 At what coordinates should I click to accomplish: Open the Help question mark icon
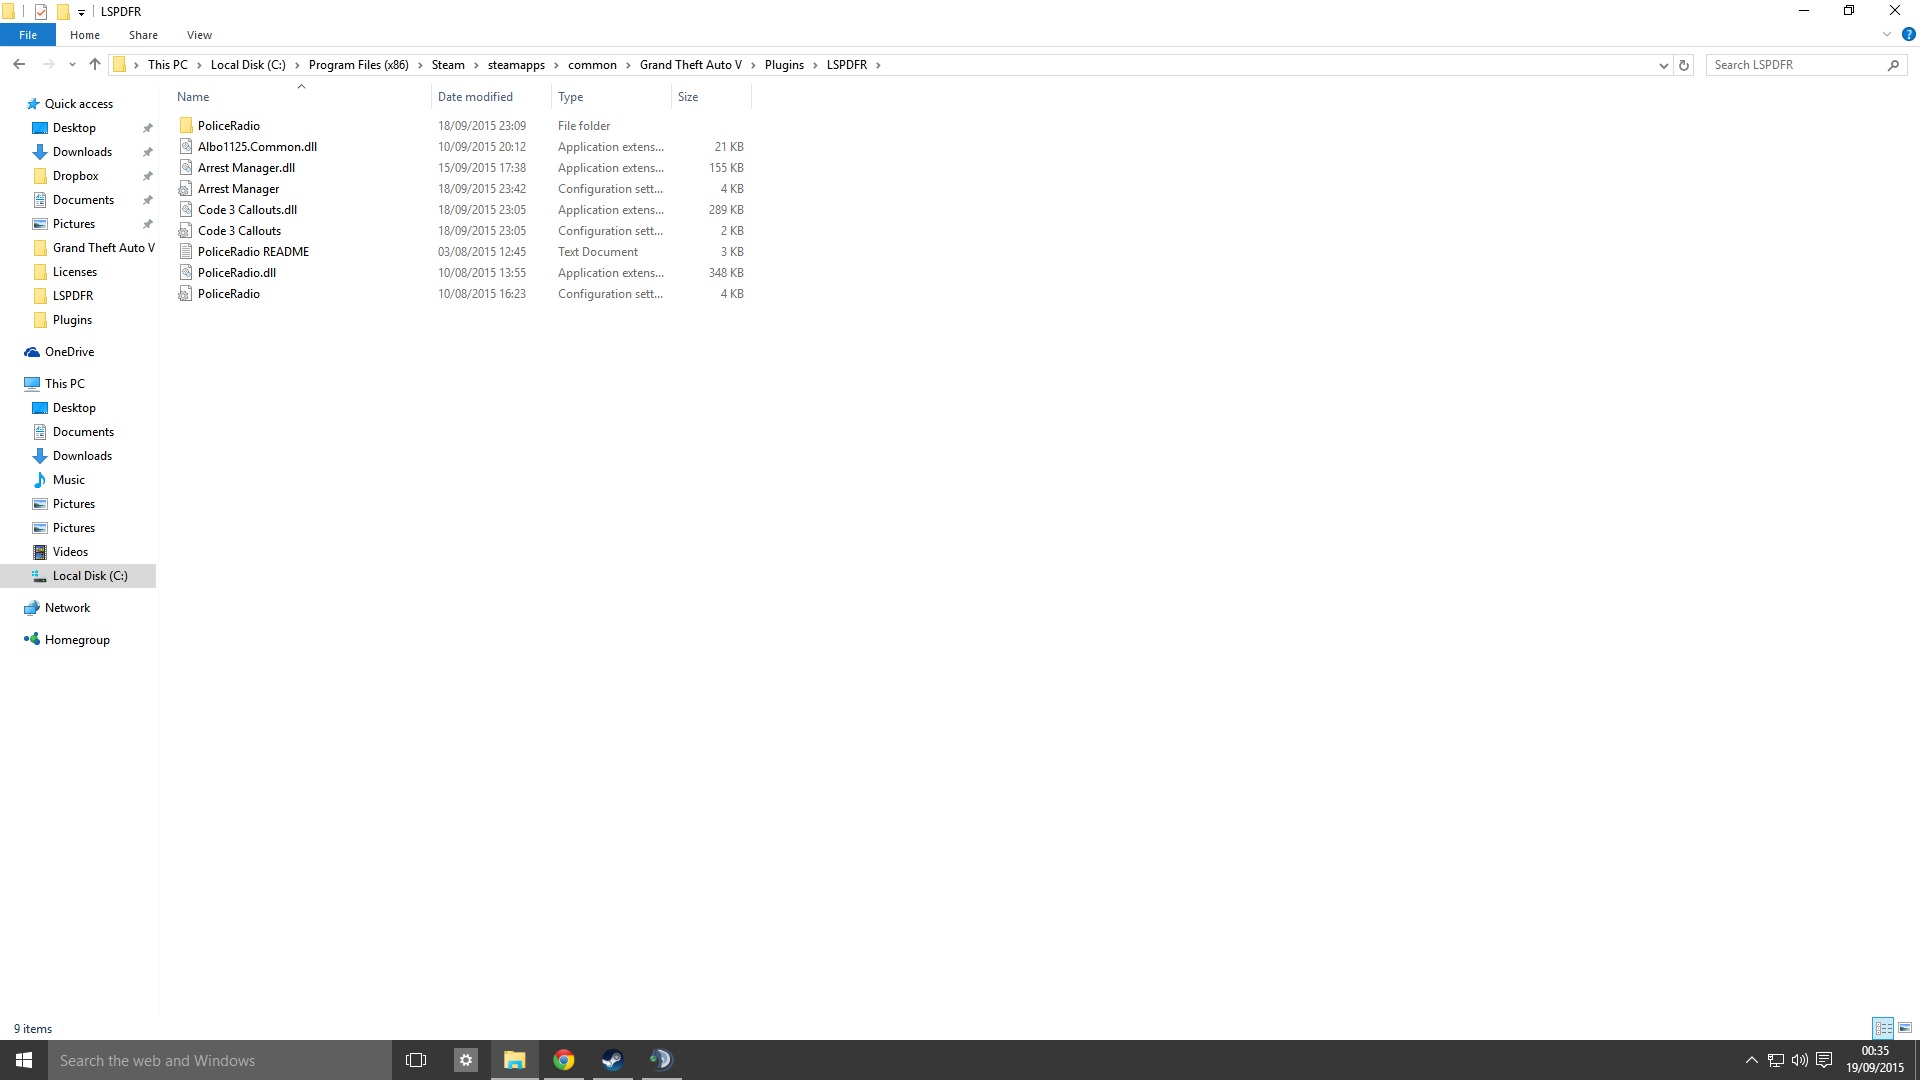(1908, 35)
